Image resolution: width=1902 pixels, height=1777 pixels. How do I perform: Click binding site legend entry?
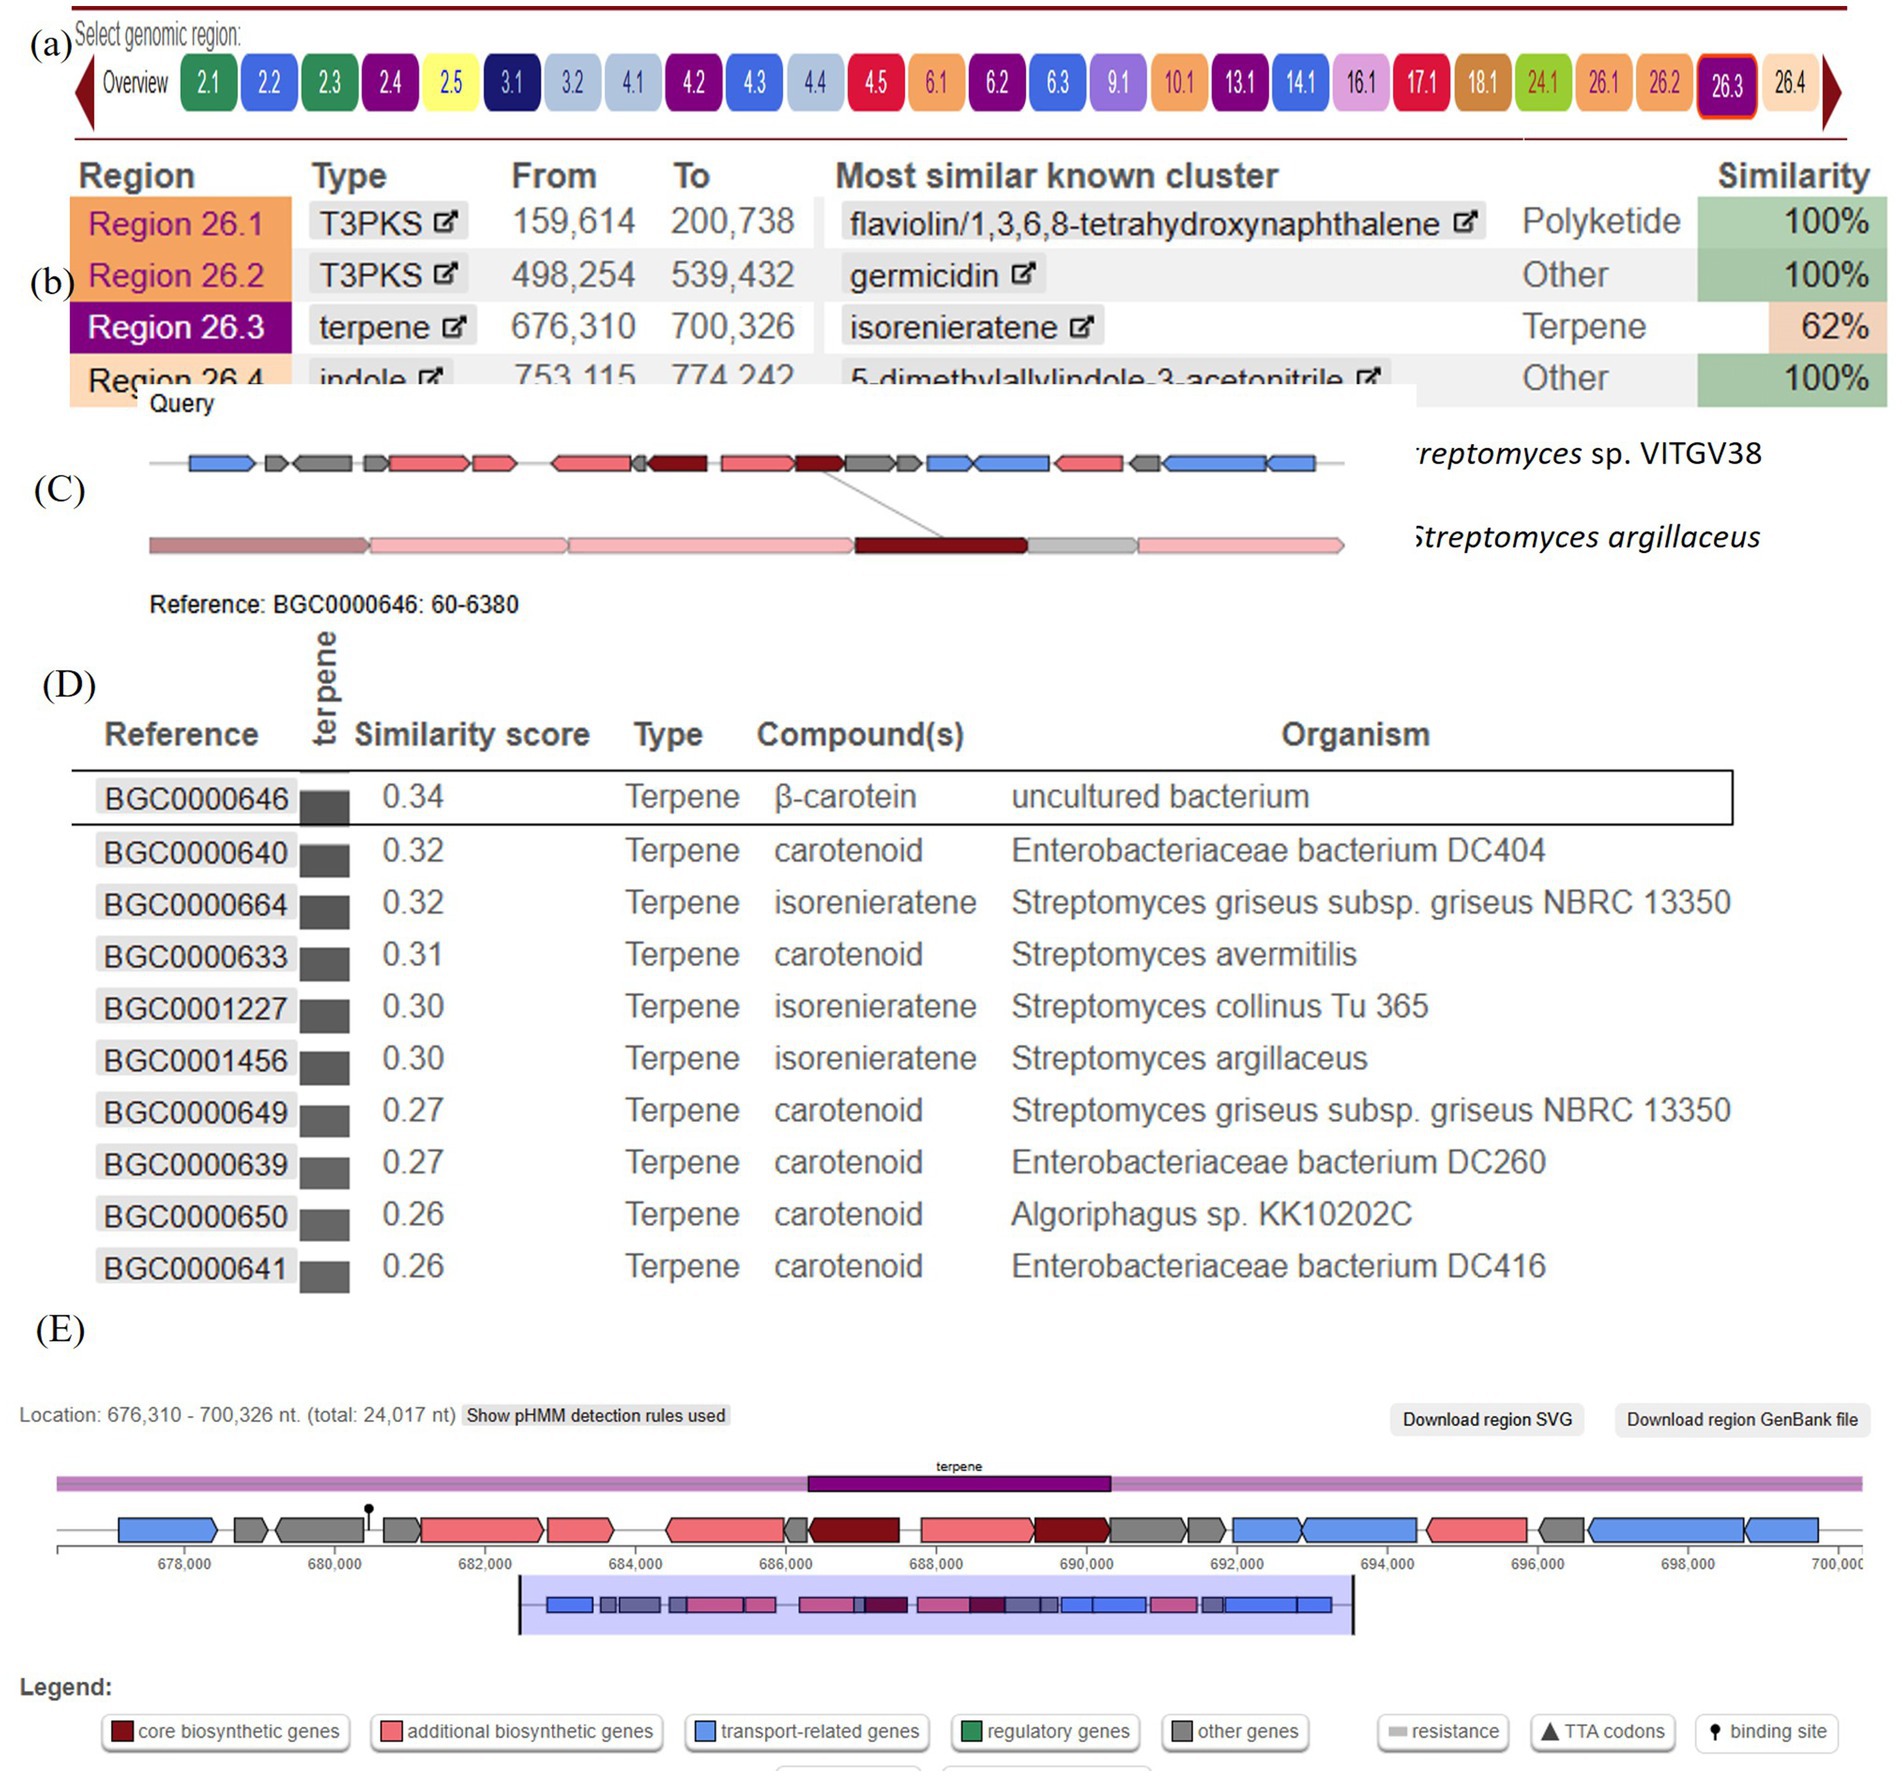[1767, 1731]
